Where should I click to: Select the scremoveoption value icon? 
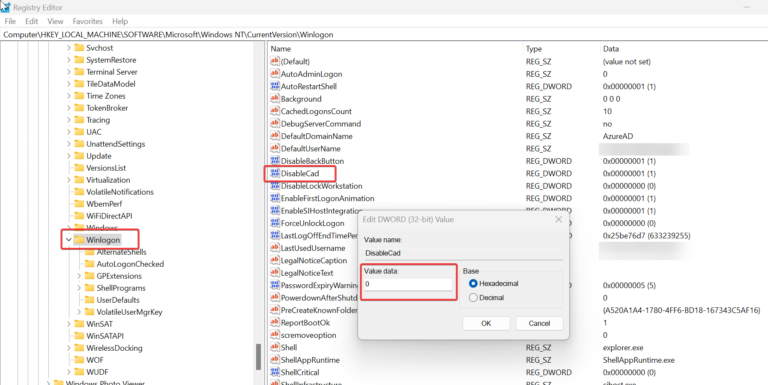point(275,335)
